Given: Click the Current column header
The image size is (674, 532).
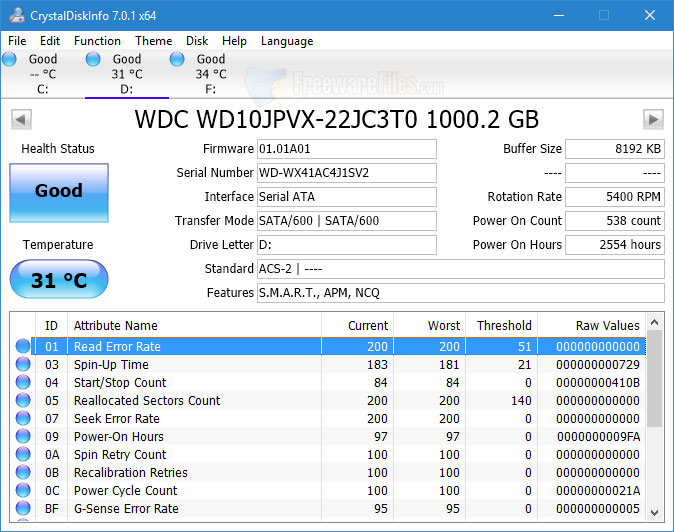Looking at the screenshot, I should tap(357, 325).
